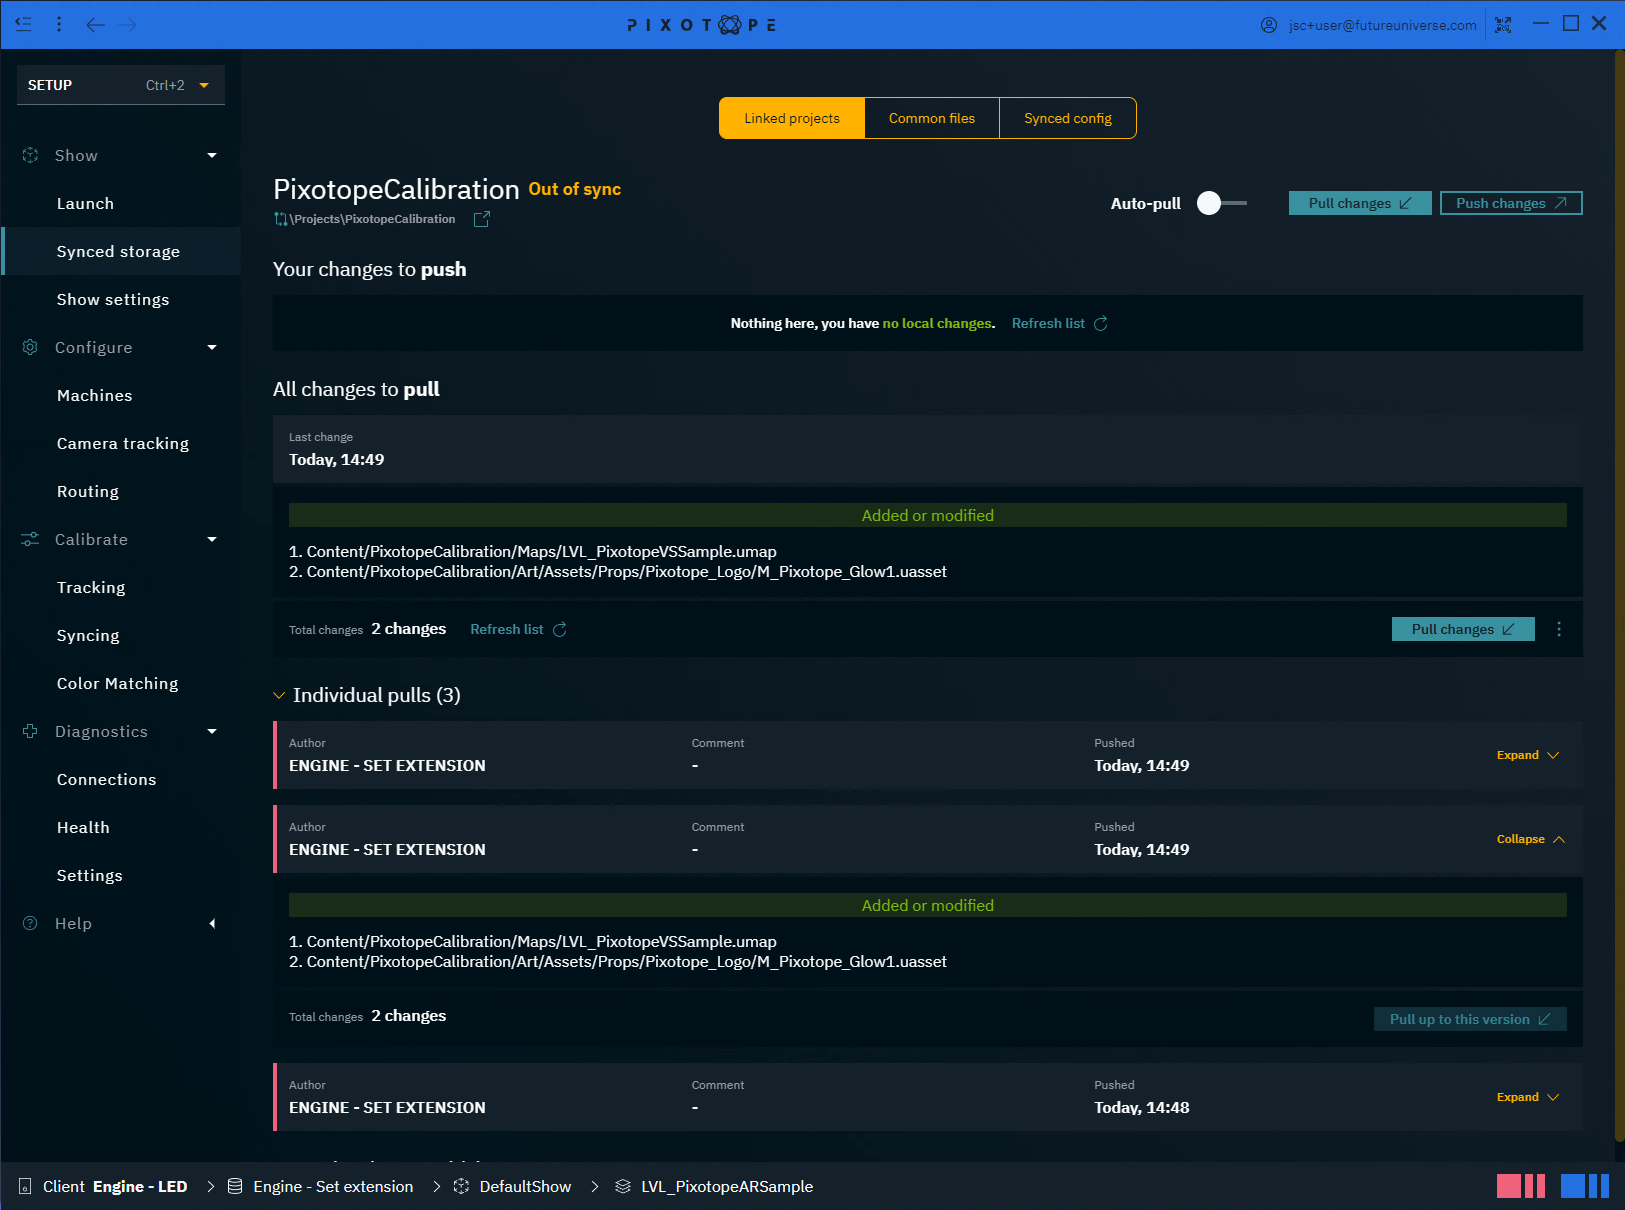Click Pull changes in All changes panel
The width and height of the screenshot is (1625, 1210).
point(1463,629)
